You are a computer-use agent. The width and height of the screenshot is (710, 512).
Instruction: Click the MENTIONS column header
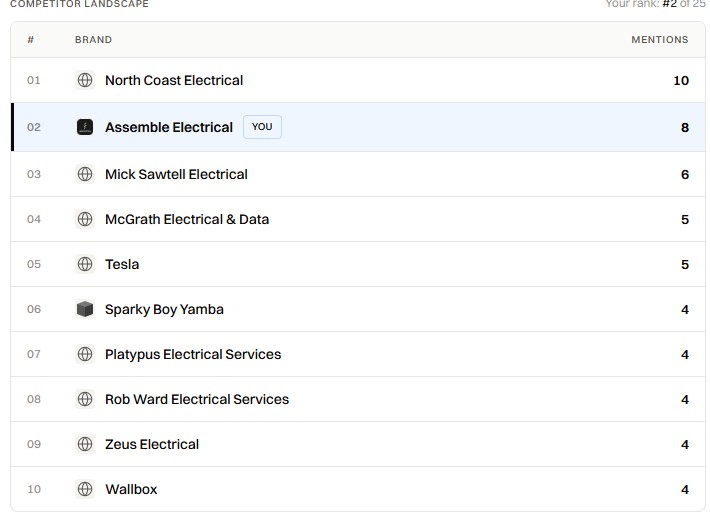(x=660, y=40)
